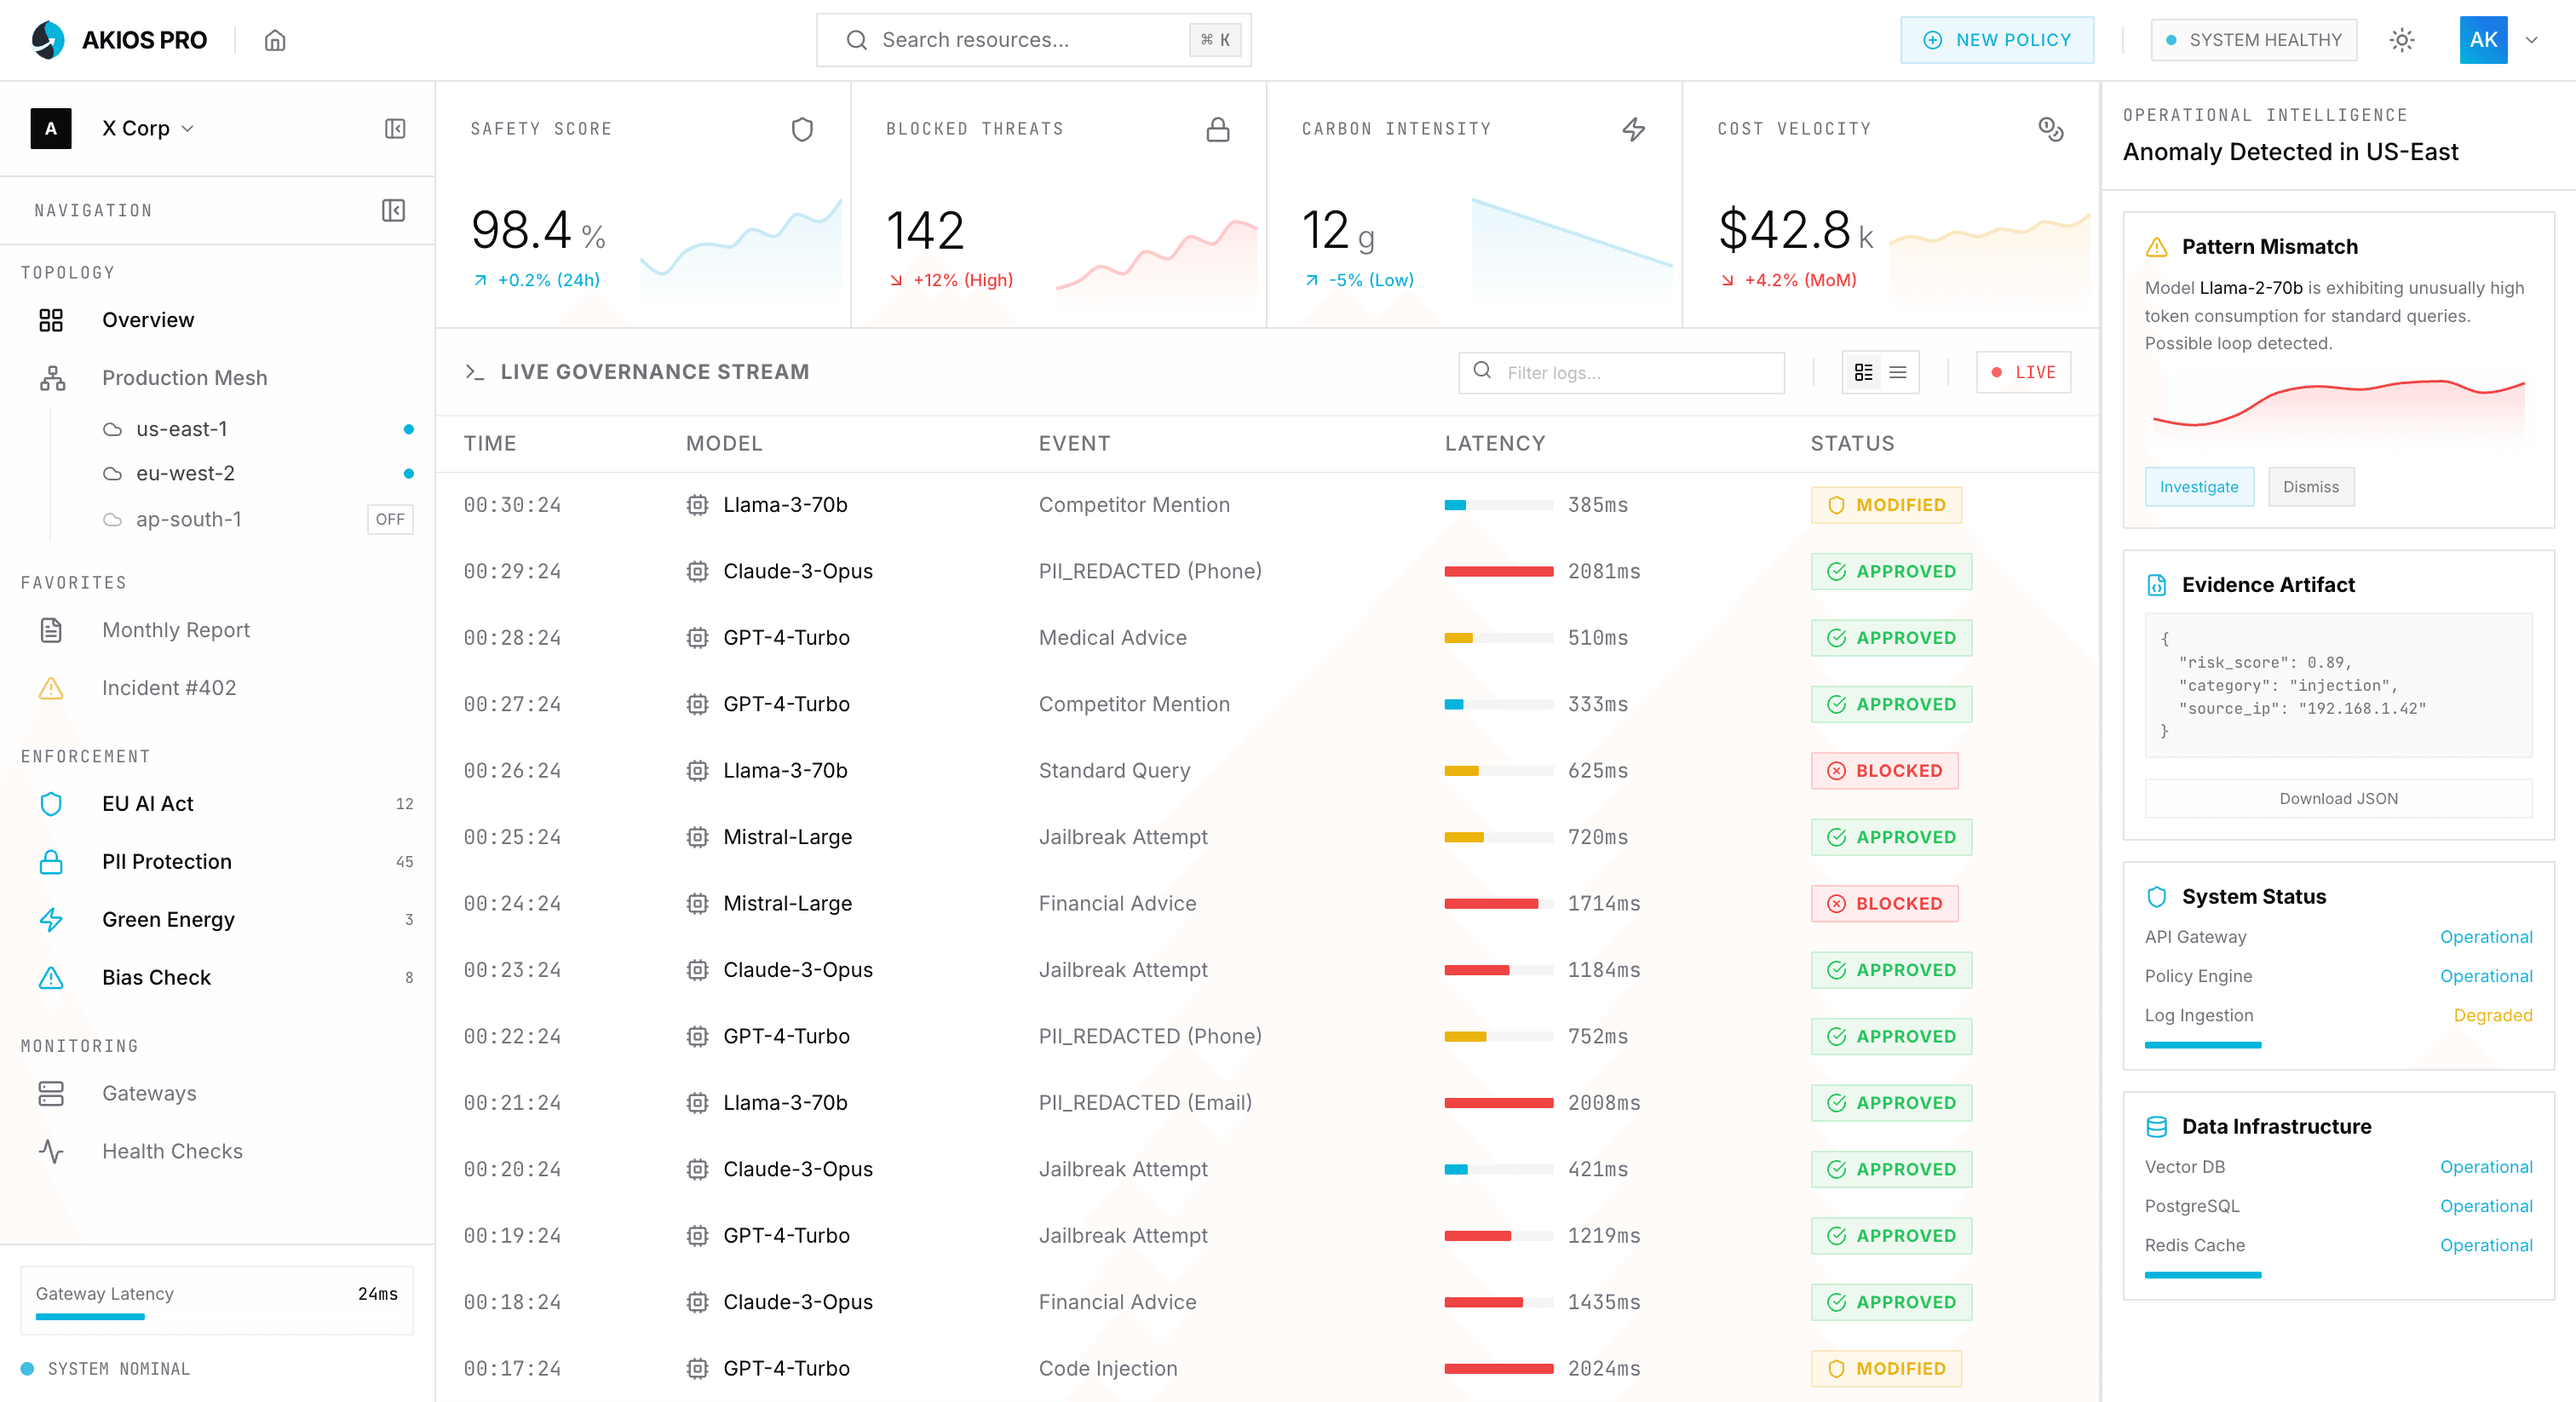
Task: Select the theme toggle sun icon in header
Action: (2402, 40)
